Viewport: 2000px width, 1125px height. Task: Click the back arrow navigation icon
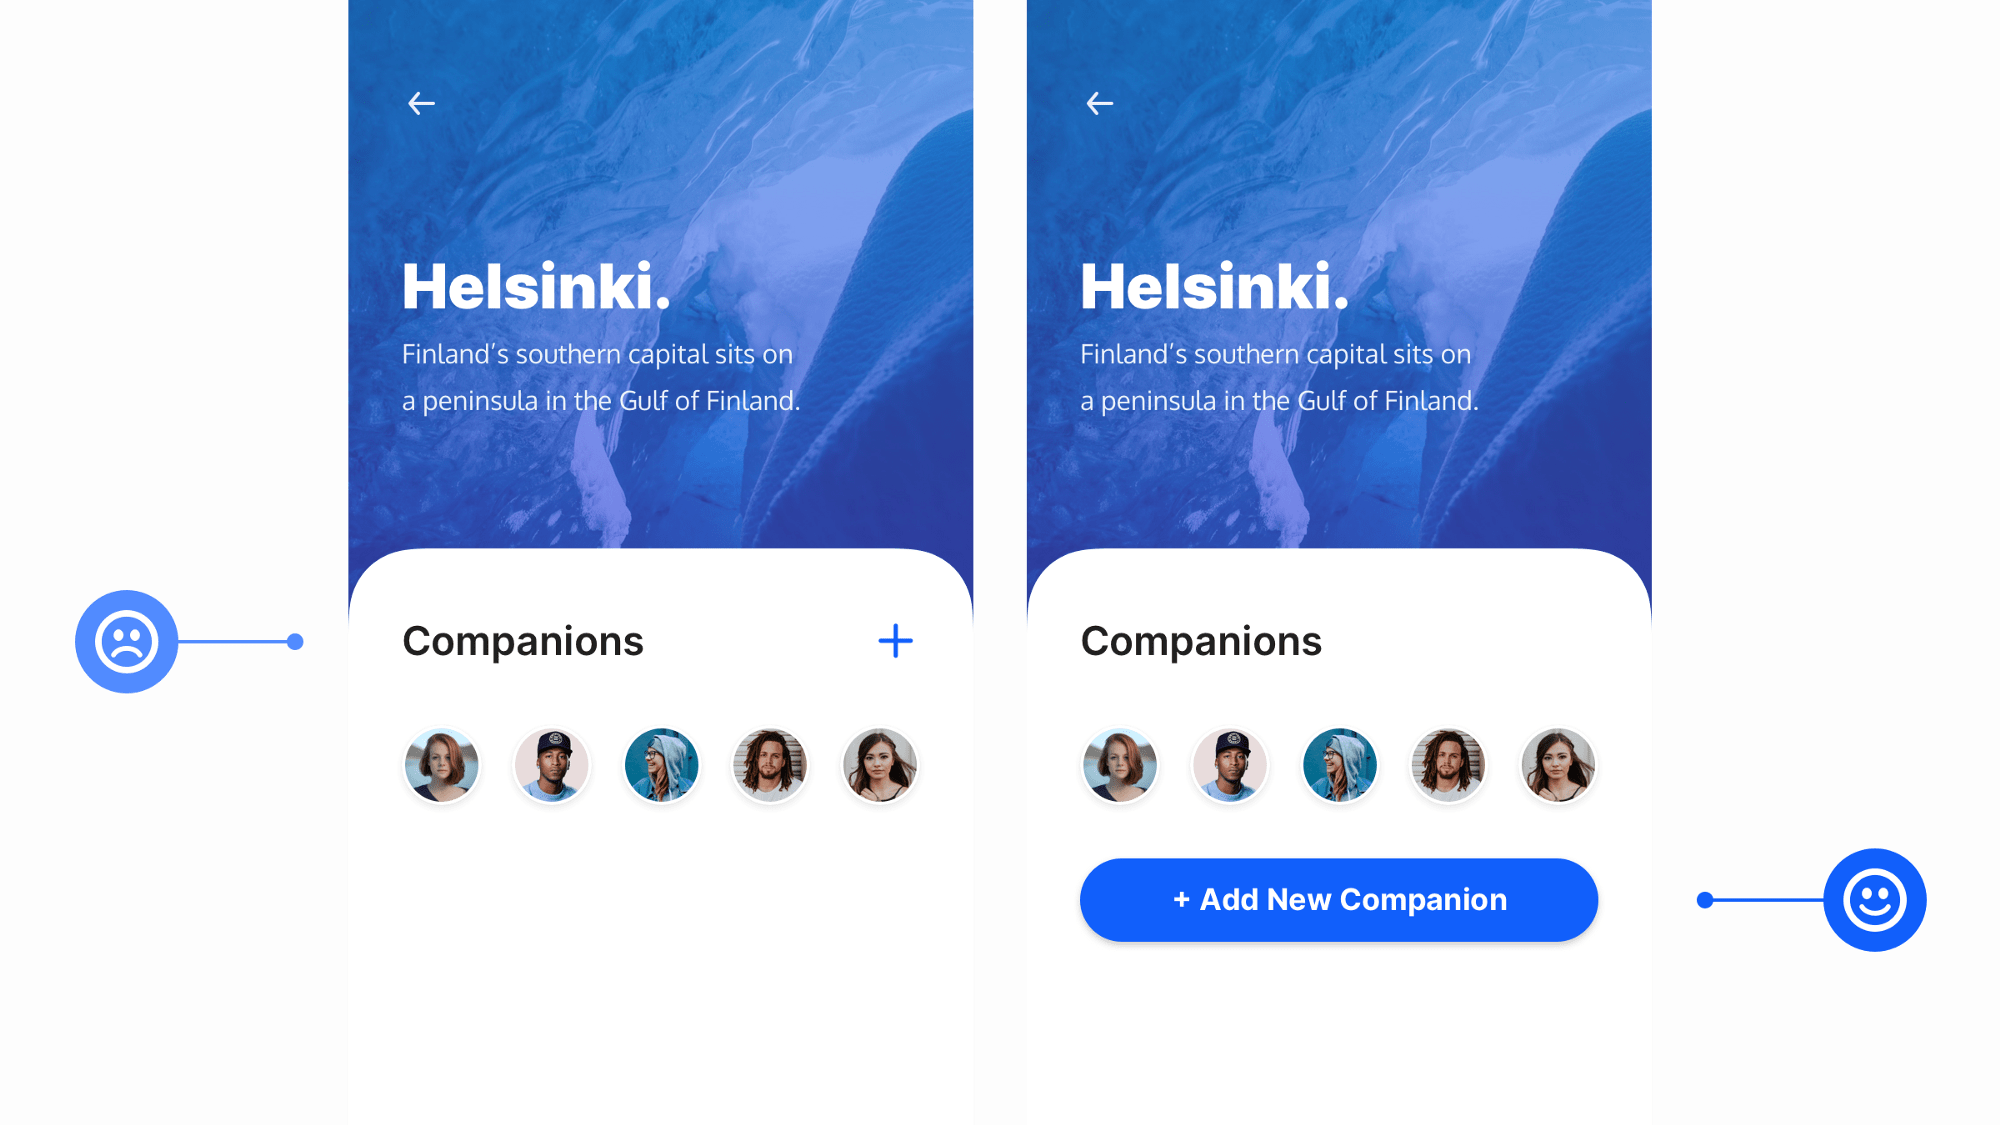[422, 103]
